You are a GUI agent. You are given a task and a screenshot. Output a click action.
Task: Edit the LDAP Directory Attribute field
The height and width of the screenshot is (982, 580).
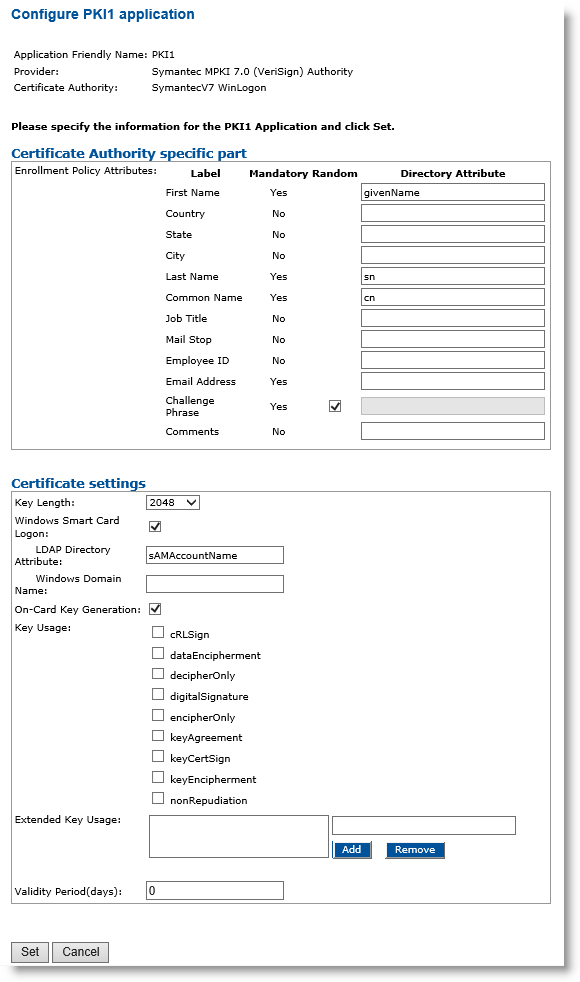pyautogui.click(x=215, y=554)
